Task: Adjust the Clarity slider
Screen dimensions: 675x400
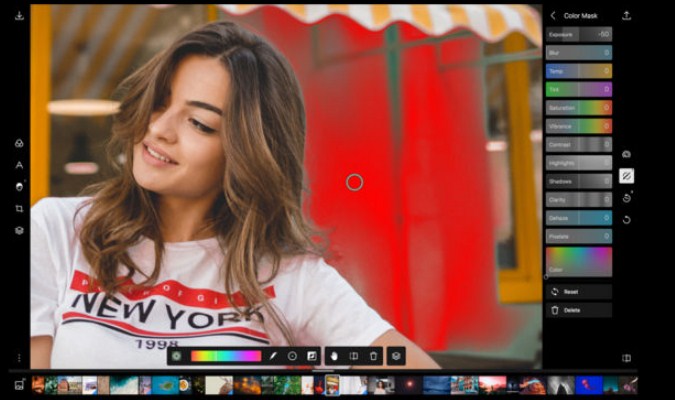Action: tap(579, 200)
